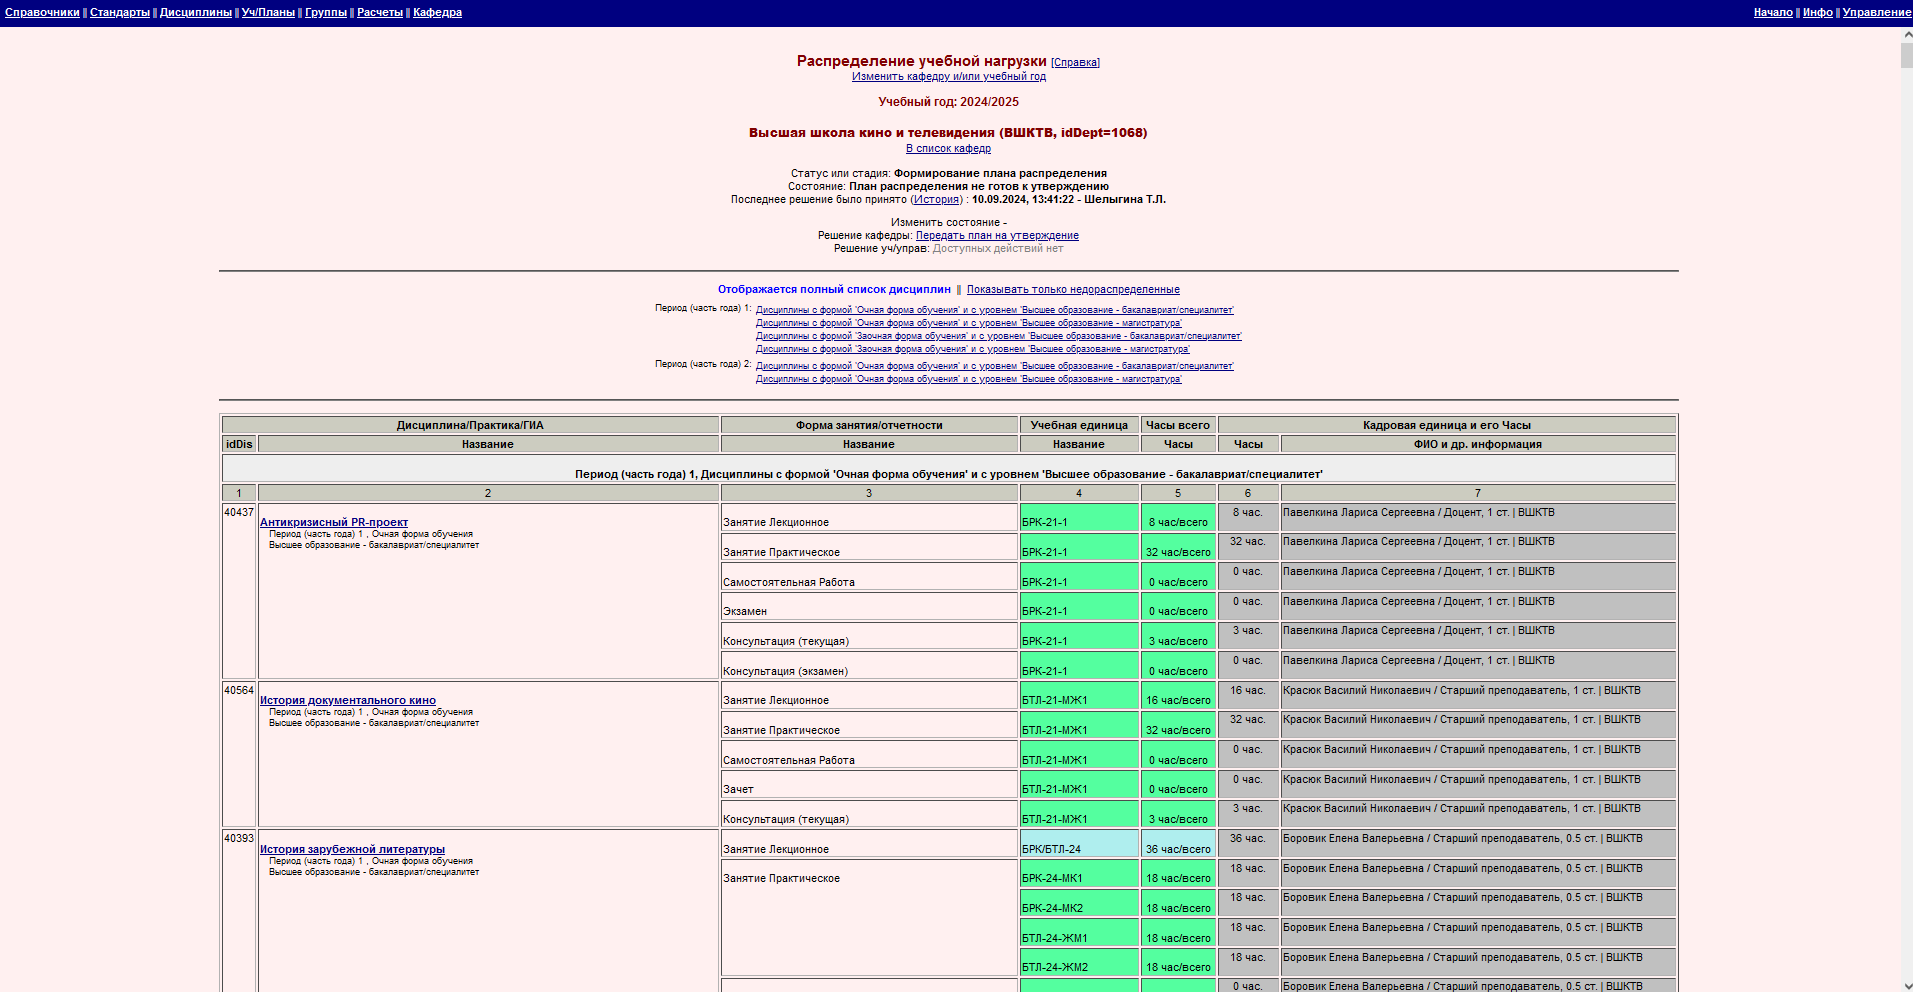The image size is (1913, 992).
Task: Open the Управление link
Action: (x=1876, y=12)
